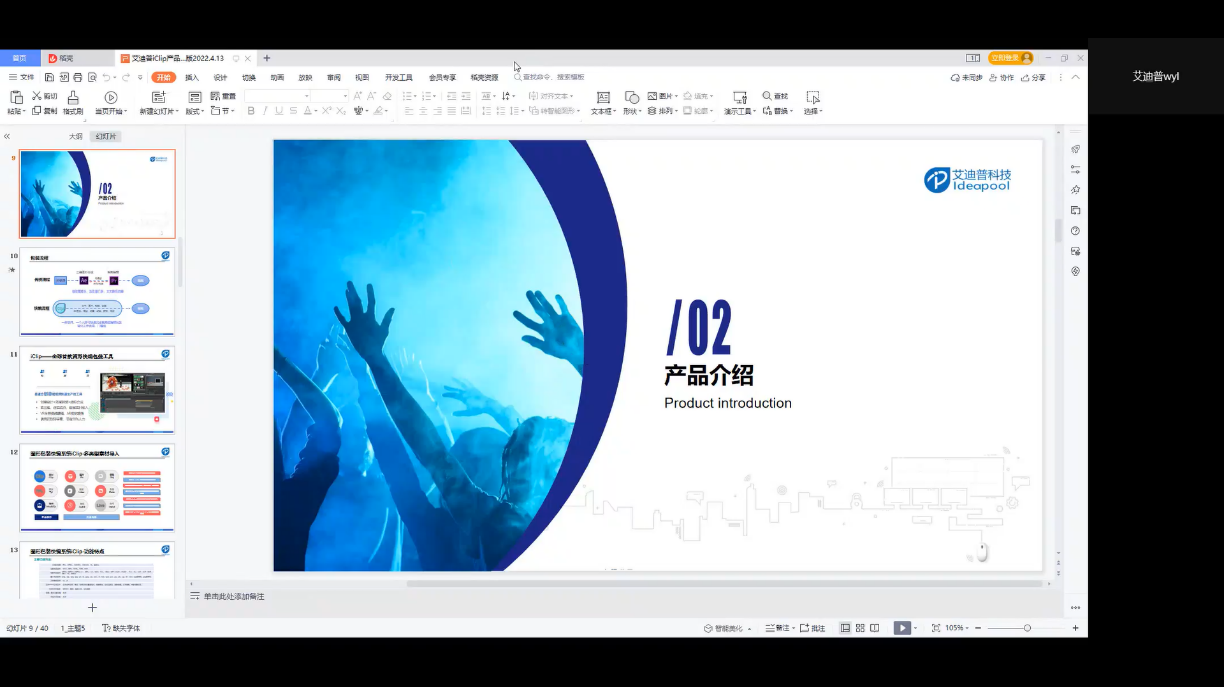Click the zoom slider handle in status bar

1027,628
